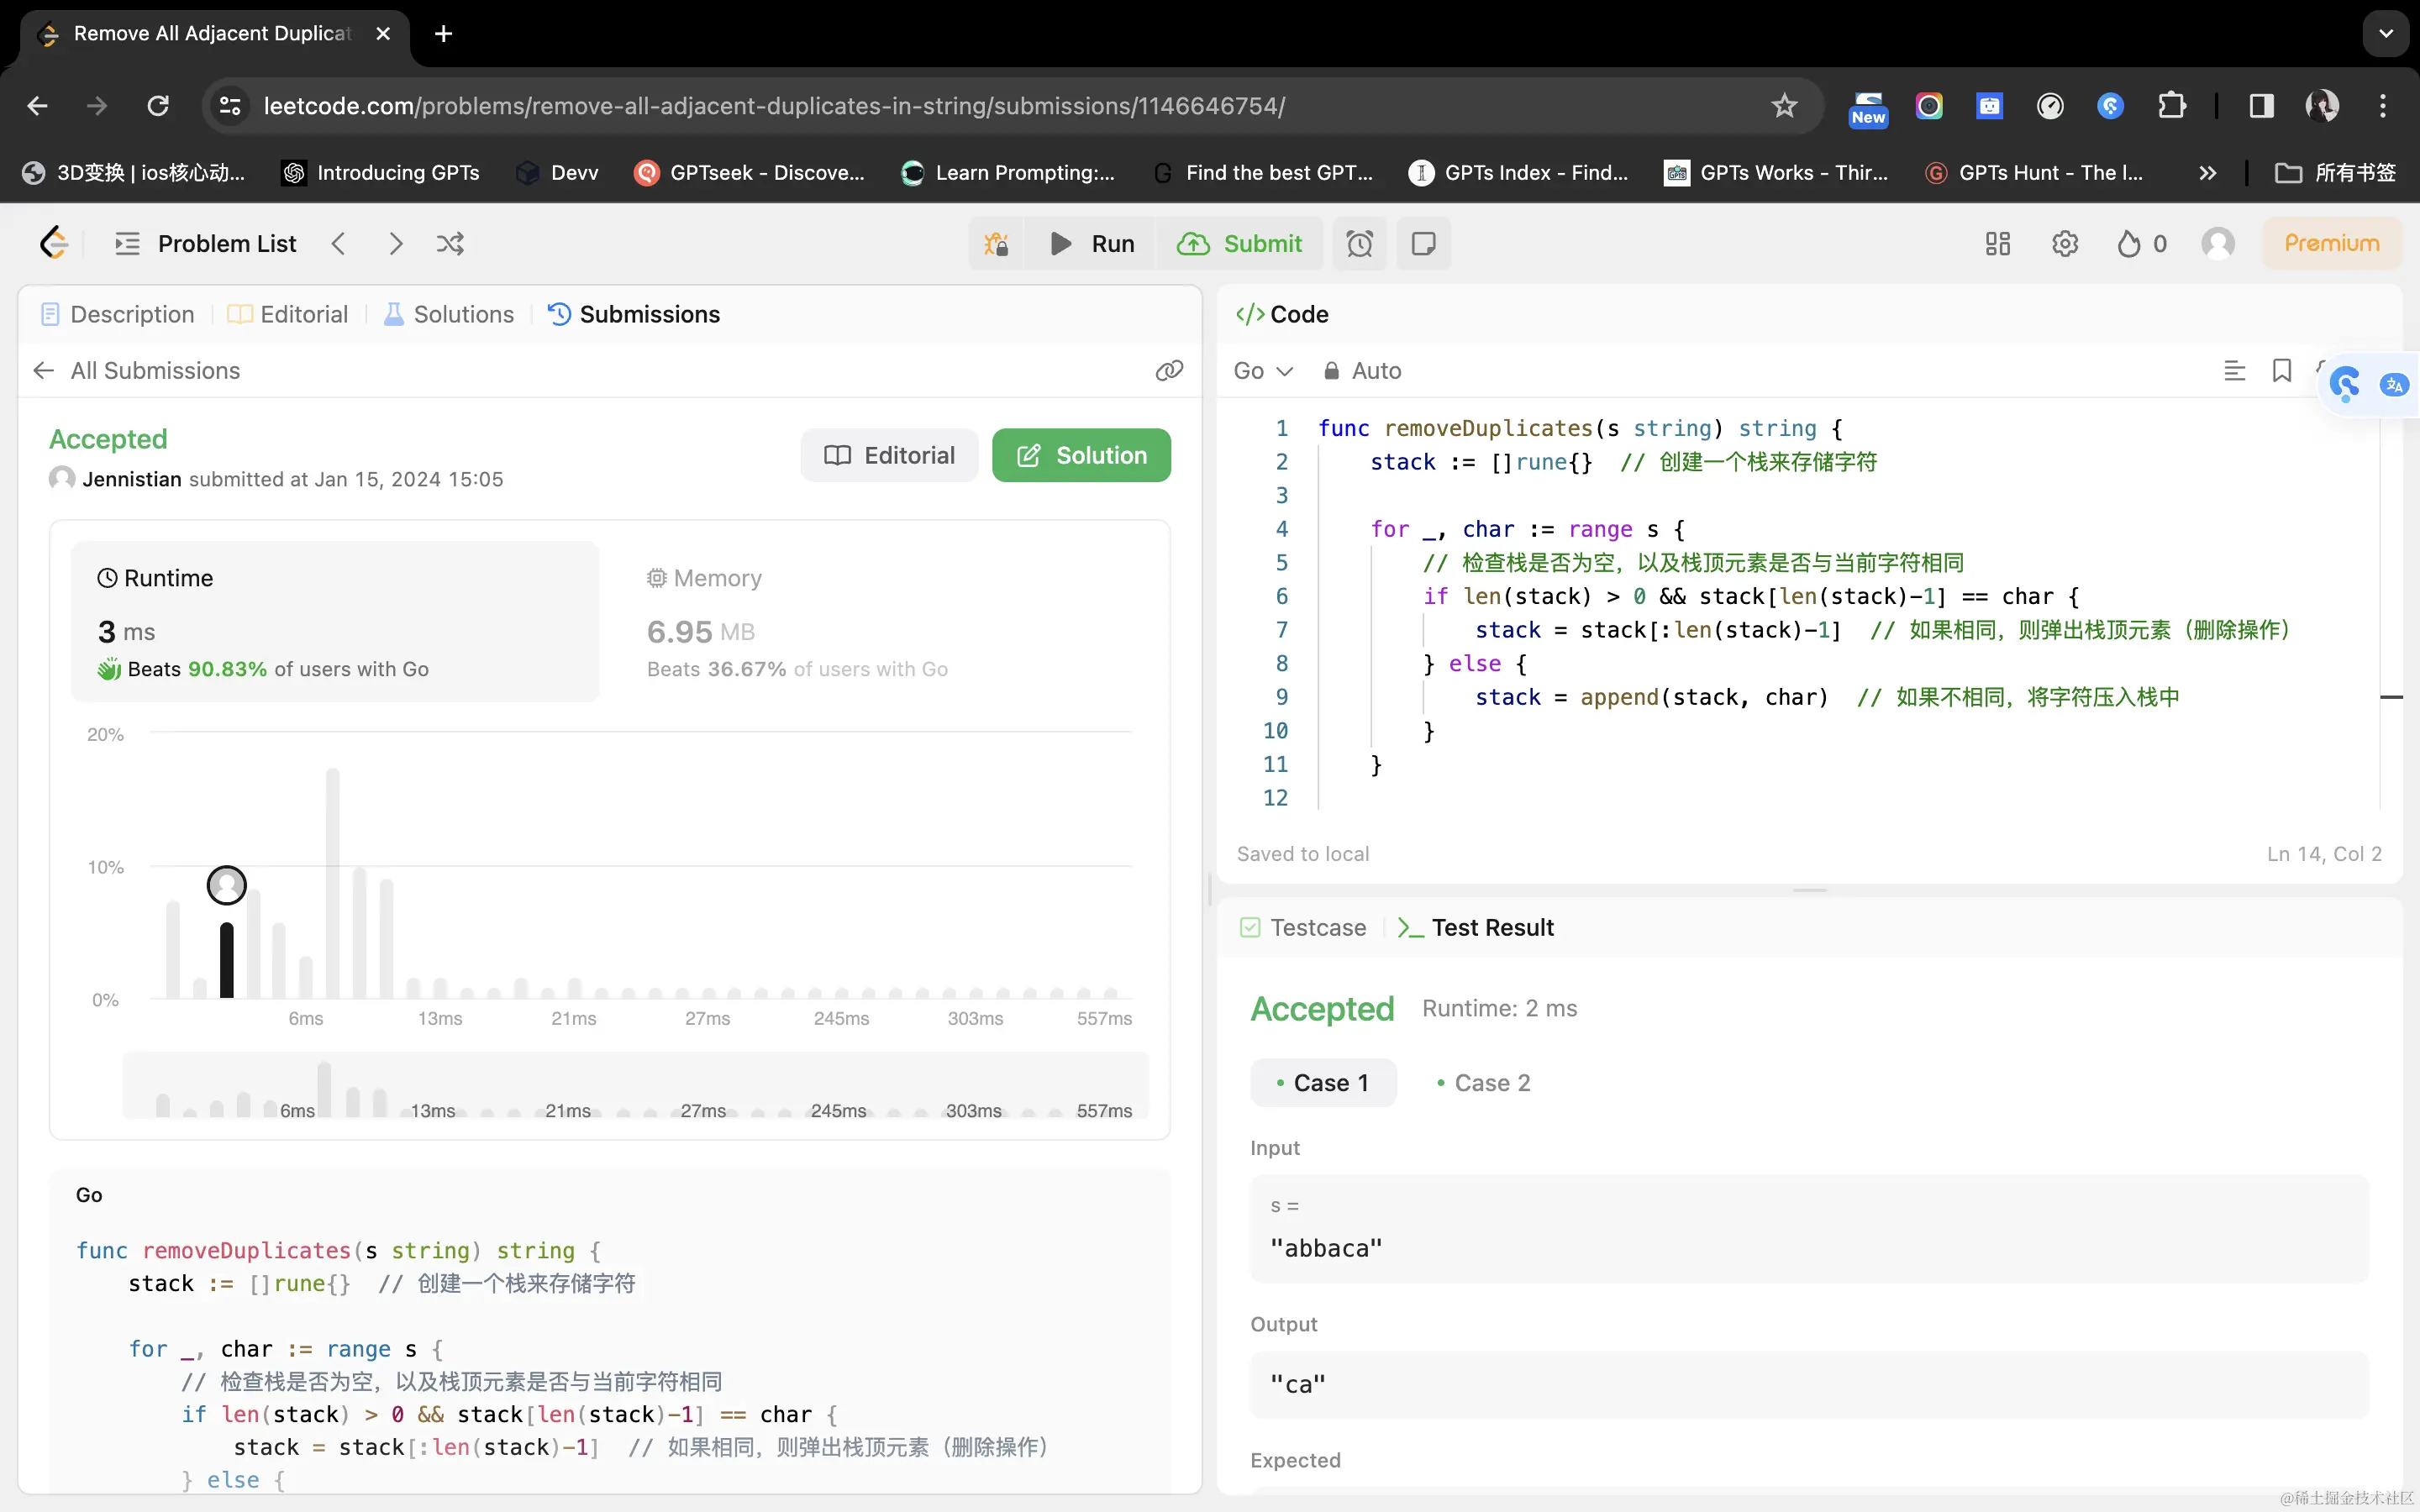The width and height of the screenshot is (2420, 1512).
Task: Click the runtime distribution mini-chart range bar
Action: [x=635, y=1087]
